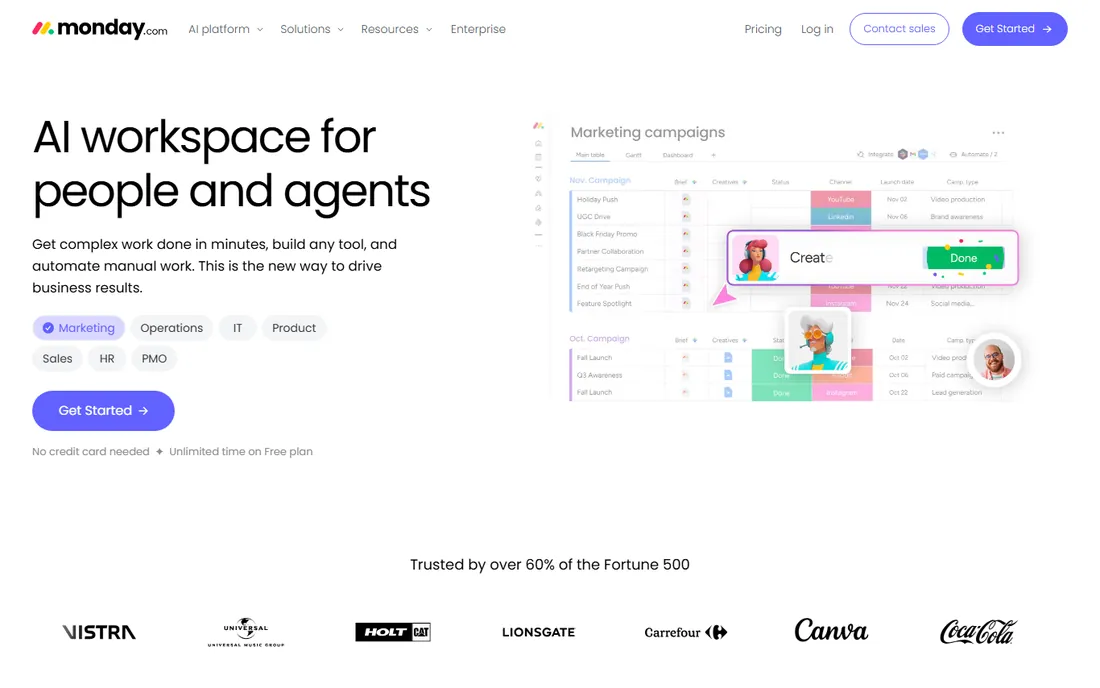Viewport: 1100px width, 688px height.
Task: Click the Feature Spotlight row
Action: 791,304
